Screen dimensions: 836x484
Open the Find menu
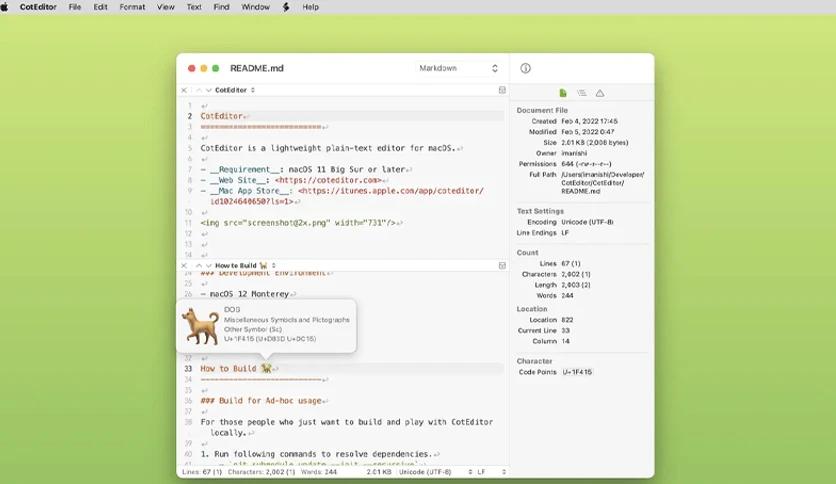tap(221, 7)
